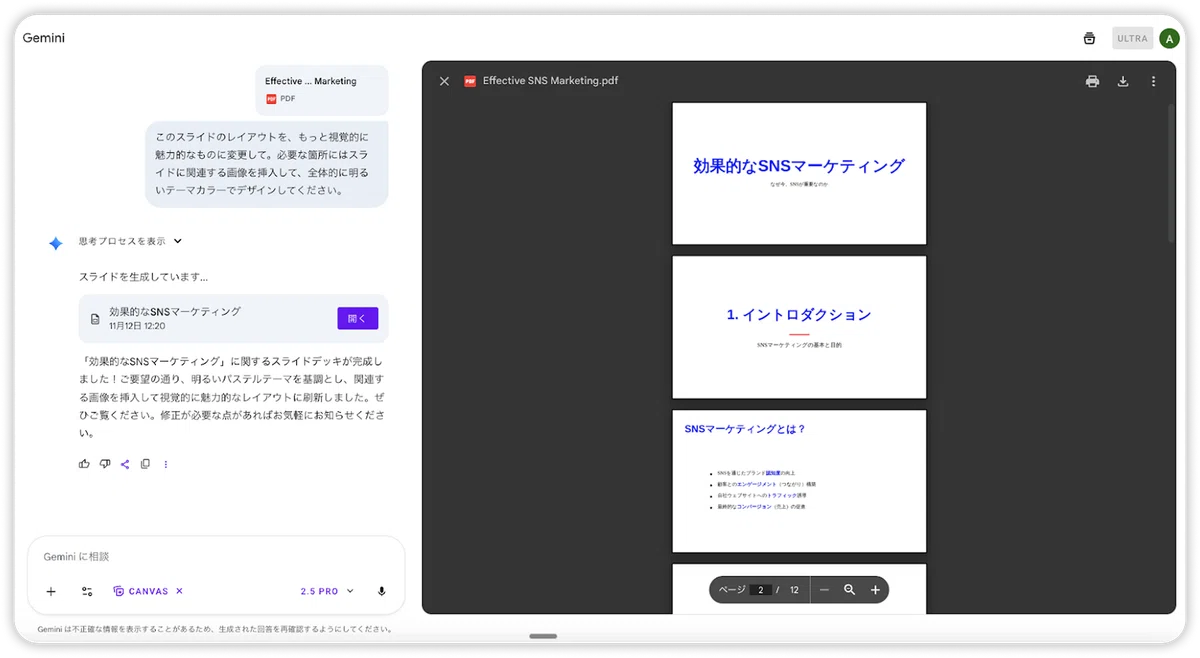Screen dimensions: 1200x658
Task: Click the bottom drag handle bar
Action: tap(543, 636)
